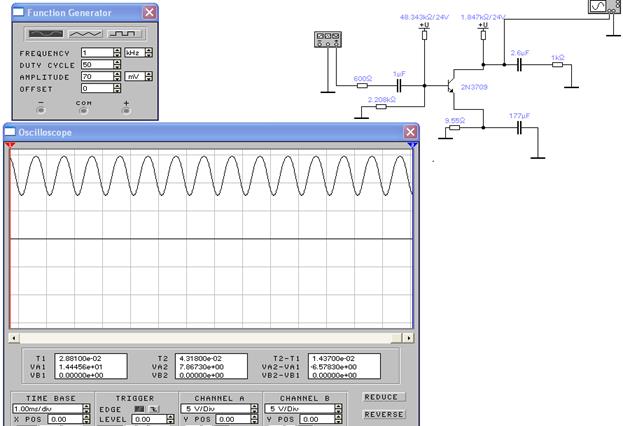This screenshot has width=623, height=426.
Task: Change the amplitude unit mV spinner
Action: (x=147, y=76)
